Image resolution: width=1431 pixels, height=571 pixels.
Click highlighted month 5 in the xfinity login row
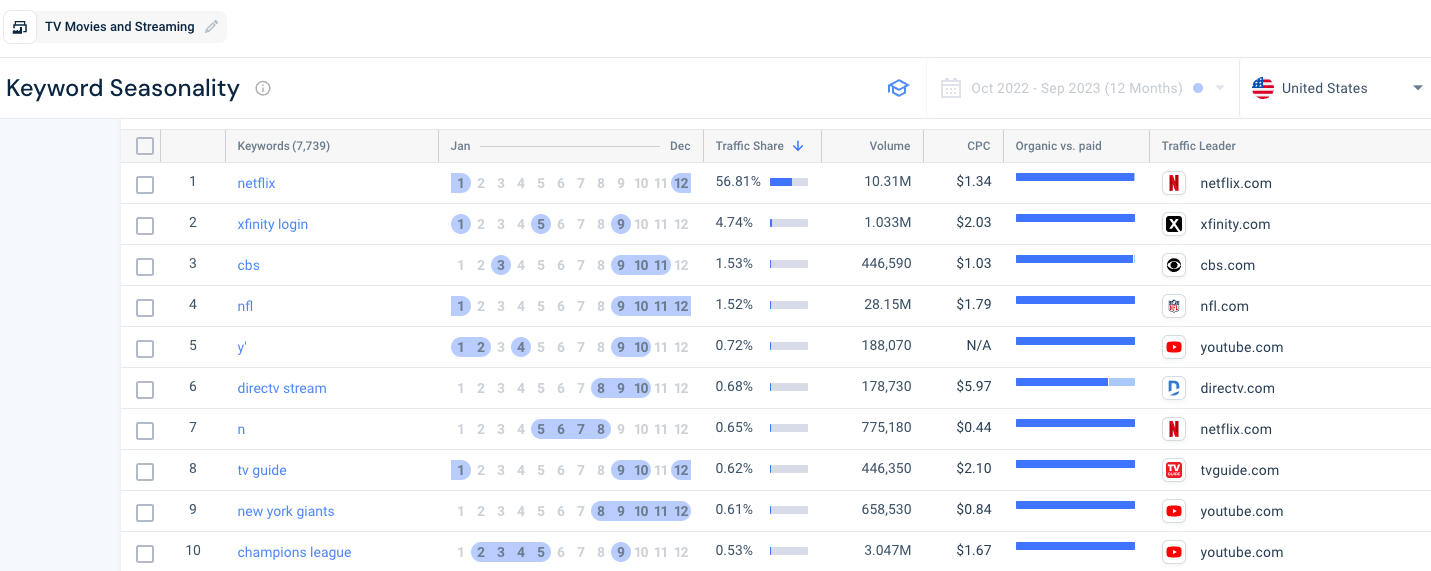pyautogui.click(x=541, y=224)
